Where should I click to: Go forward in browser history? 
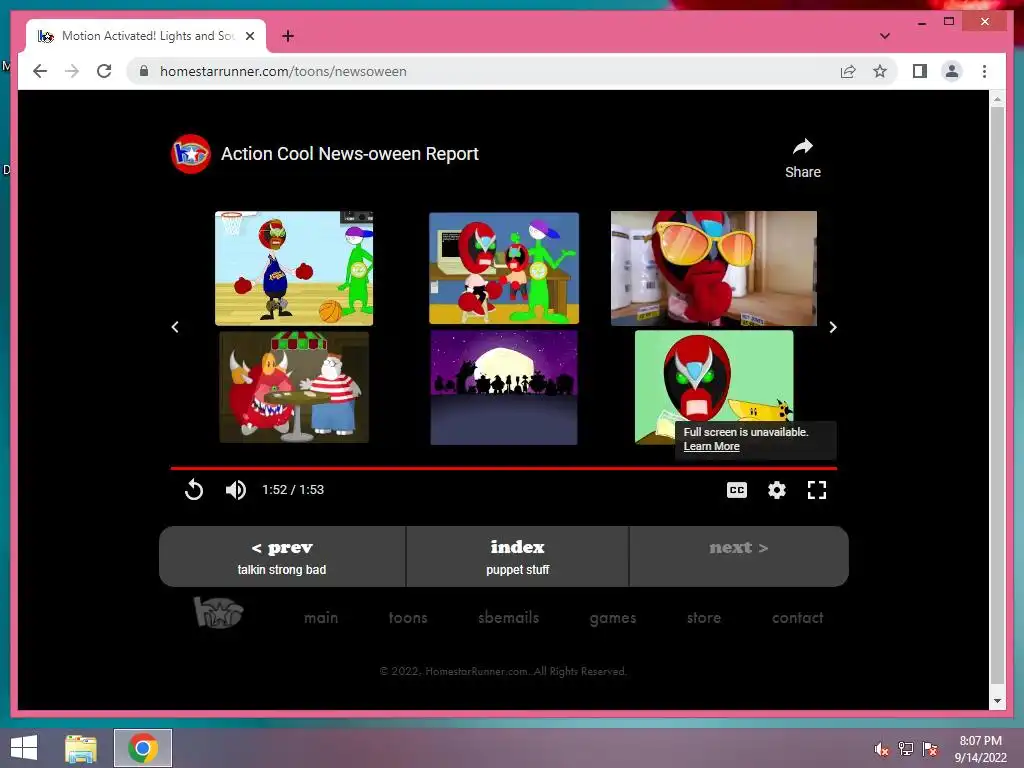72,71
